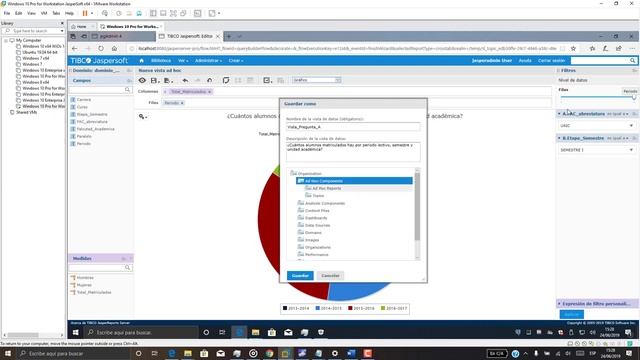The image size is (640, 360).
Task: Click the Ayuda link
Action: coord(525,61)
